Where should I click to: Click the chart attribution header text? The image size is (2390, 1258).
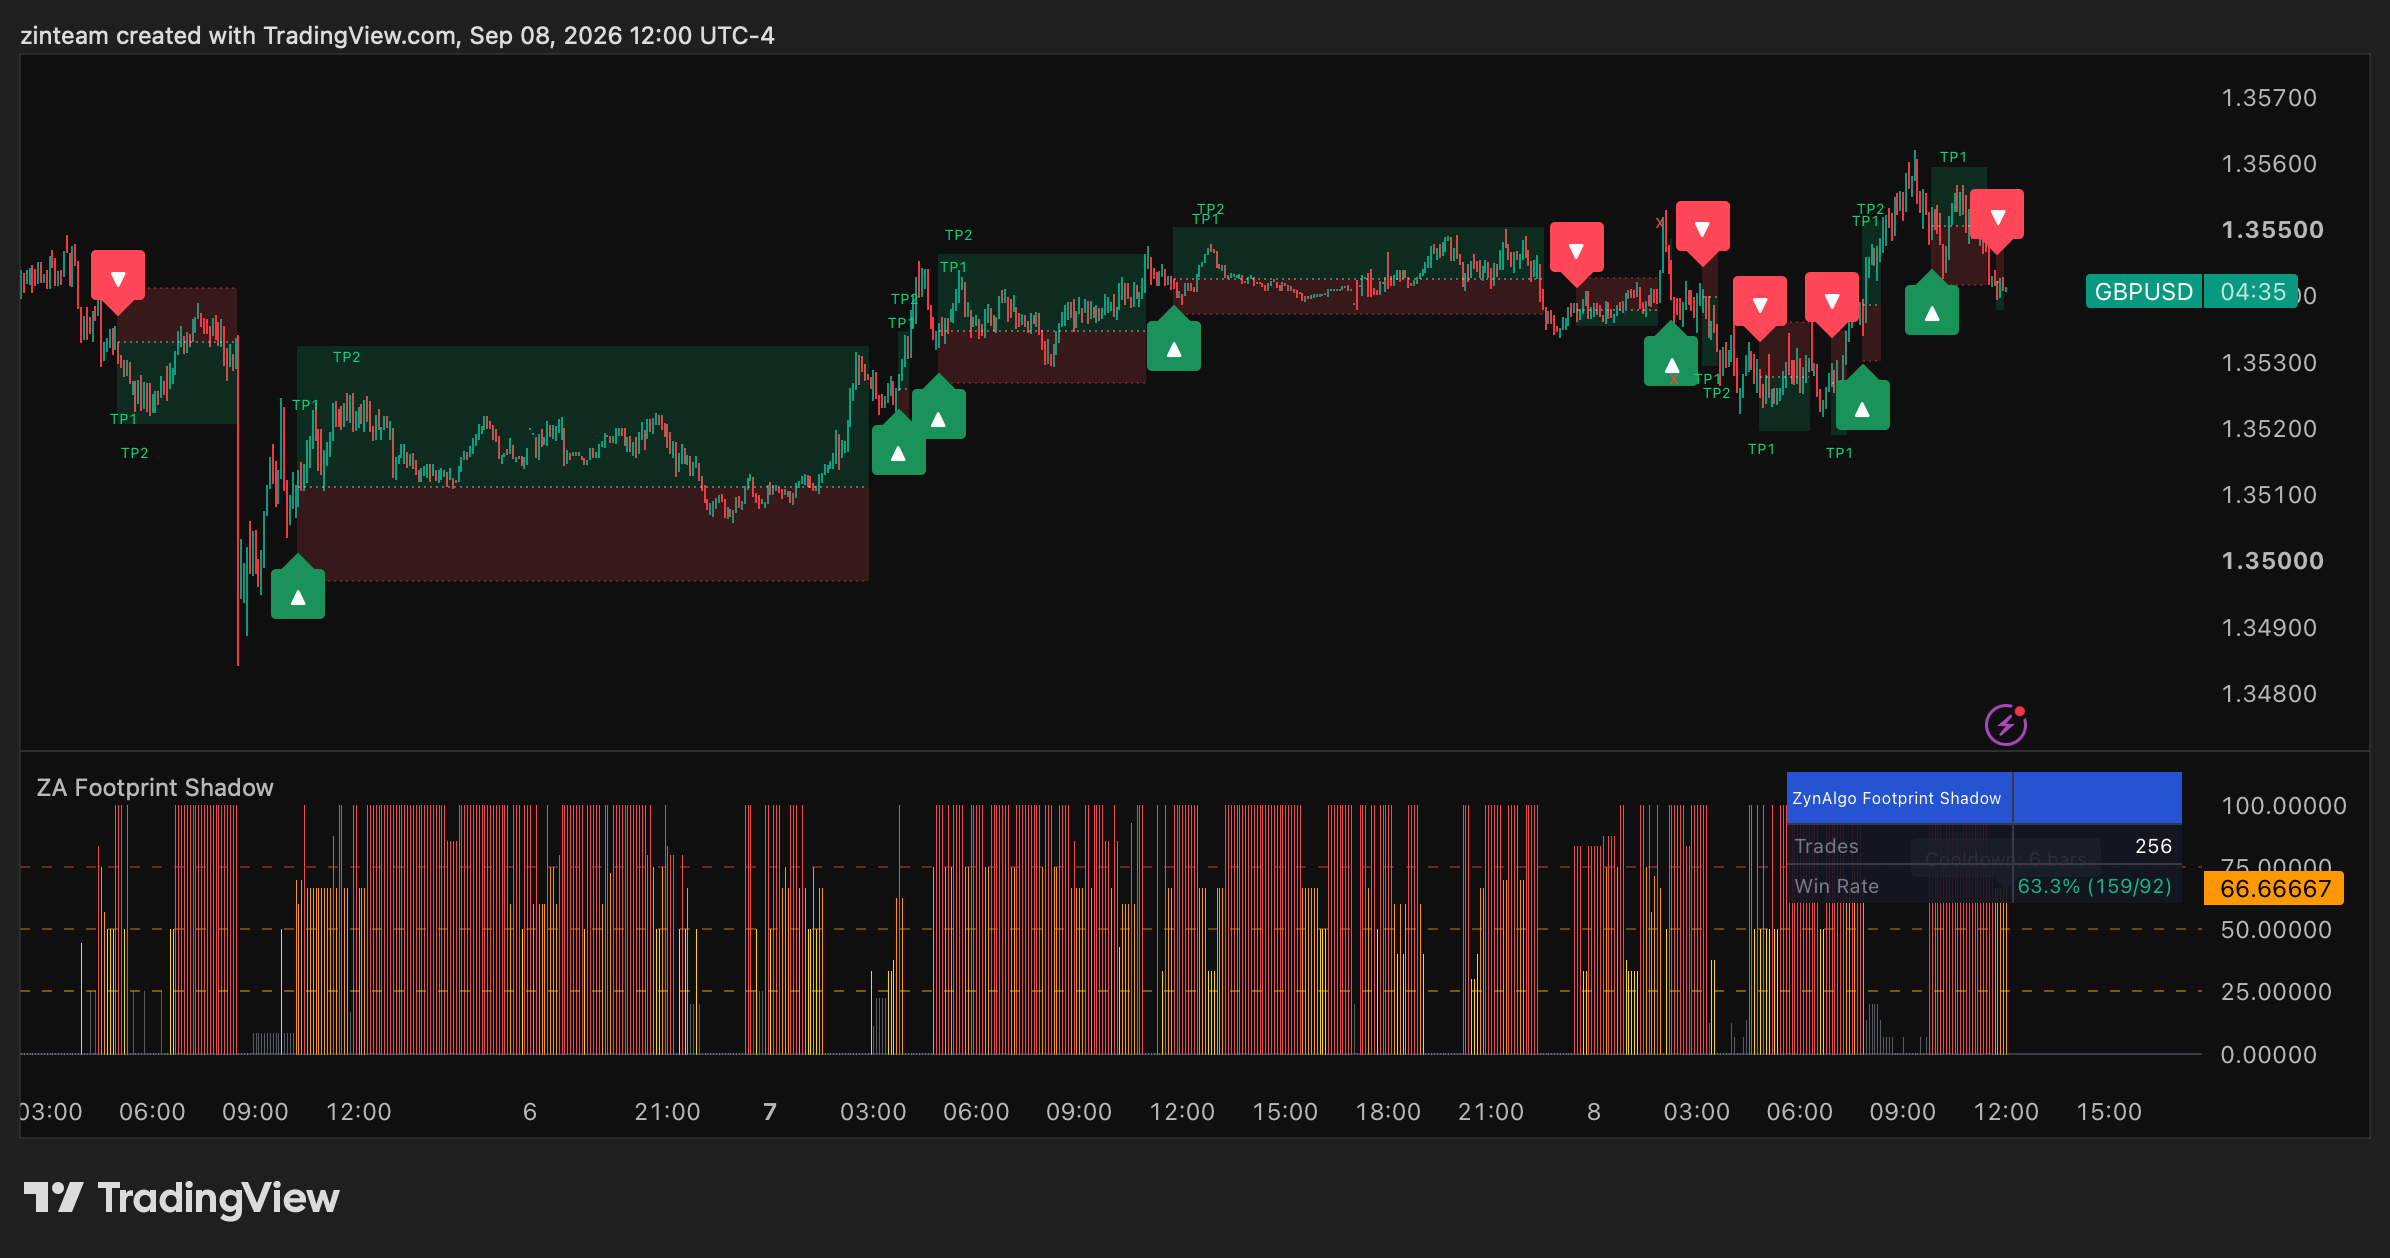pos(397,36)
